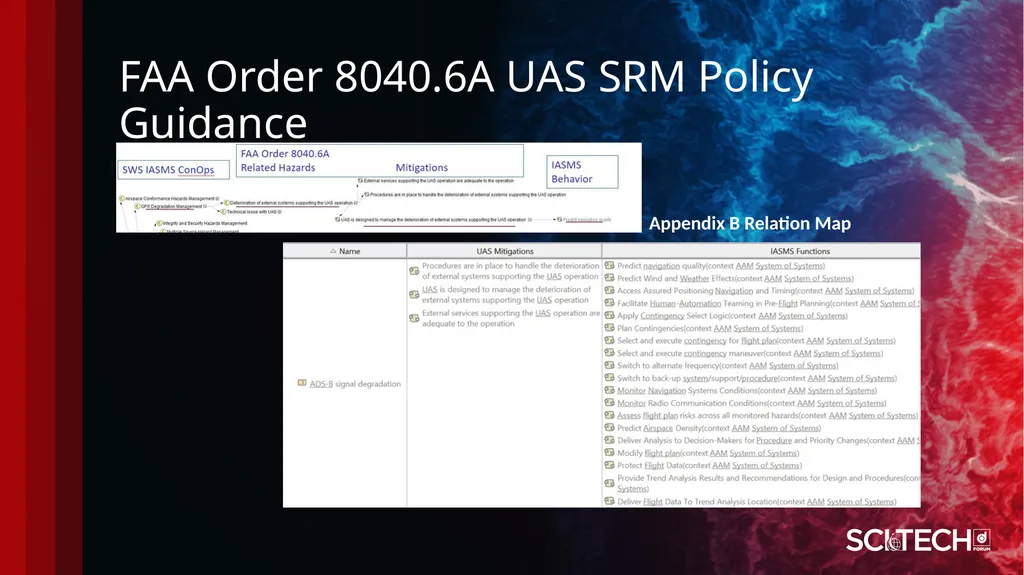Viewport: 1024px width, 575px height.
Task: Click icon beside UAS is designed mitigation
Action: point(414,295)
